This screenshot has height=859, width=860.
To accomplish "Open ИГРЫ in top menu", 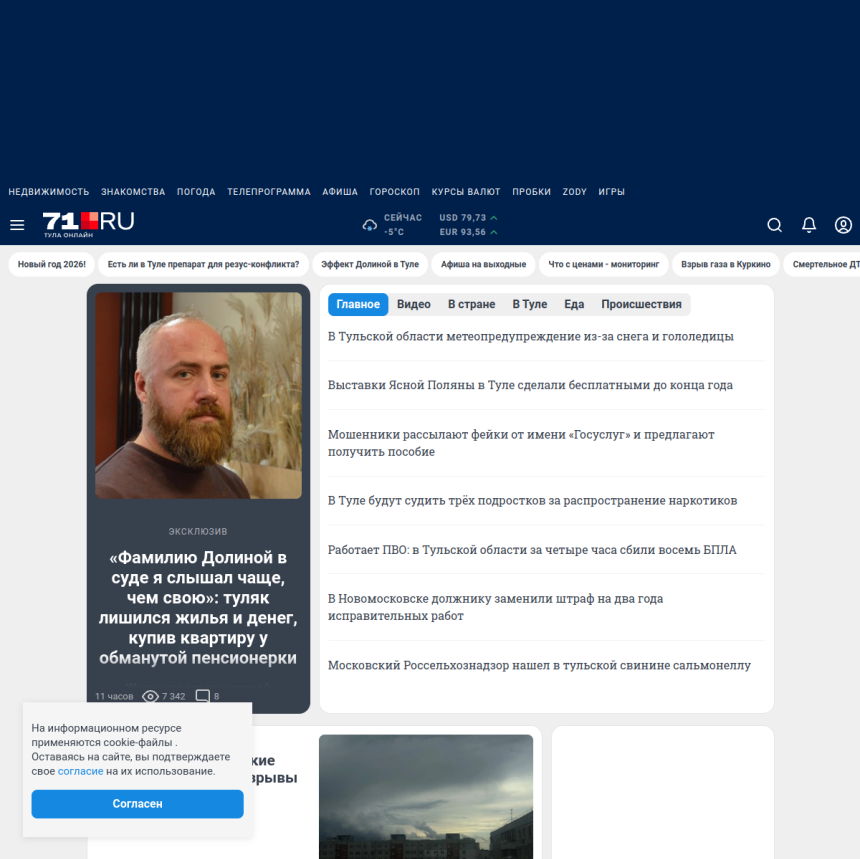I will [x=612, y=192].
